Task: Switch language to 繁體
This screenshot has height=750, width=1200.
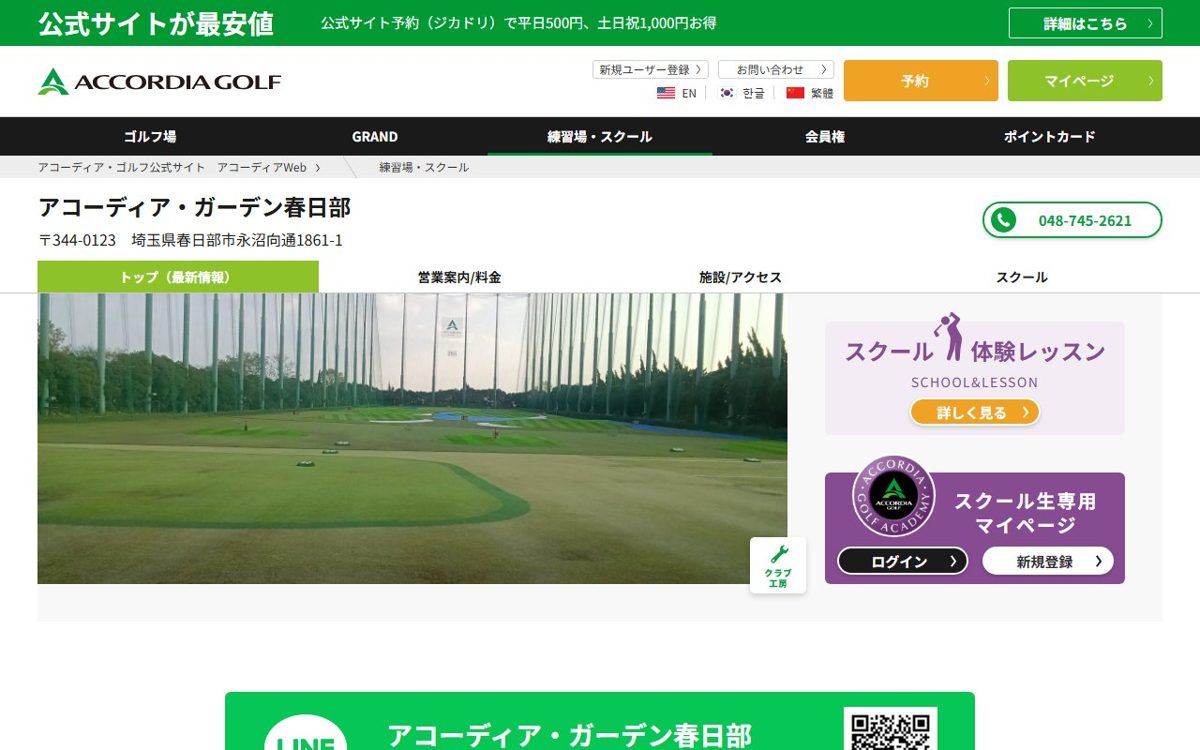Action: (x=822, y=93)
